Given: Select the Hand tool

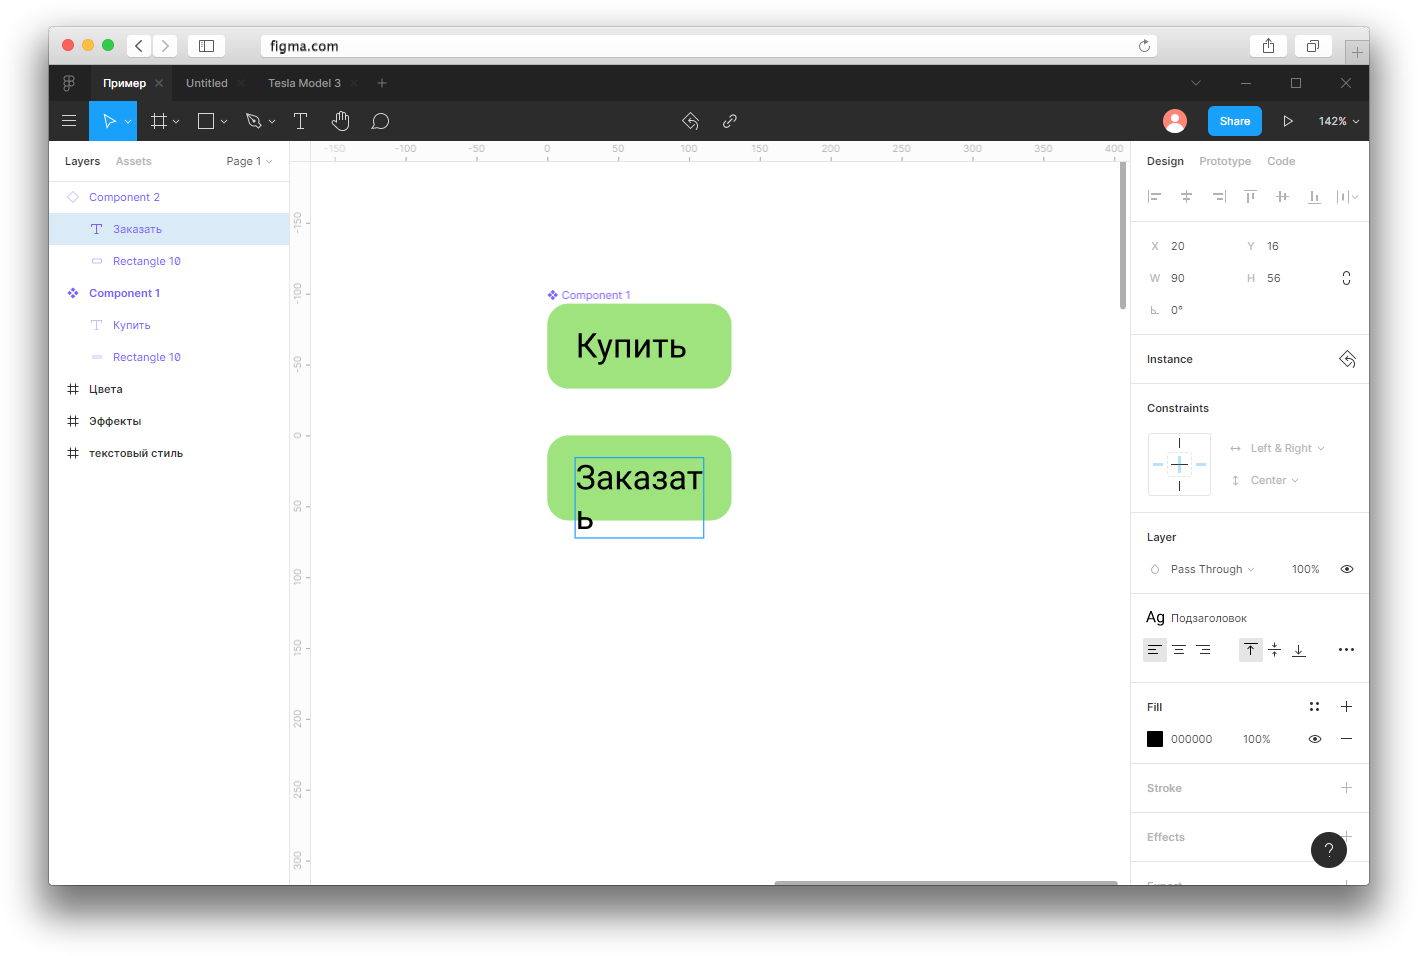Looking at the screenshot, I should pos(341,121).
